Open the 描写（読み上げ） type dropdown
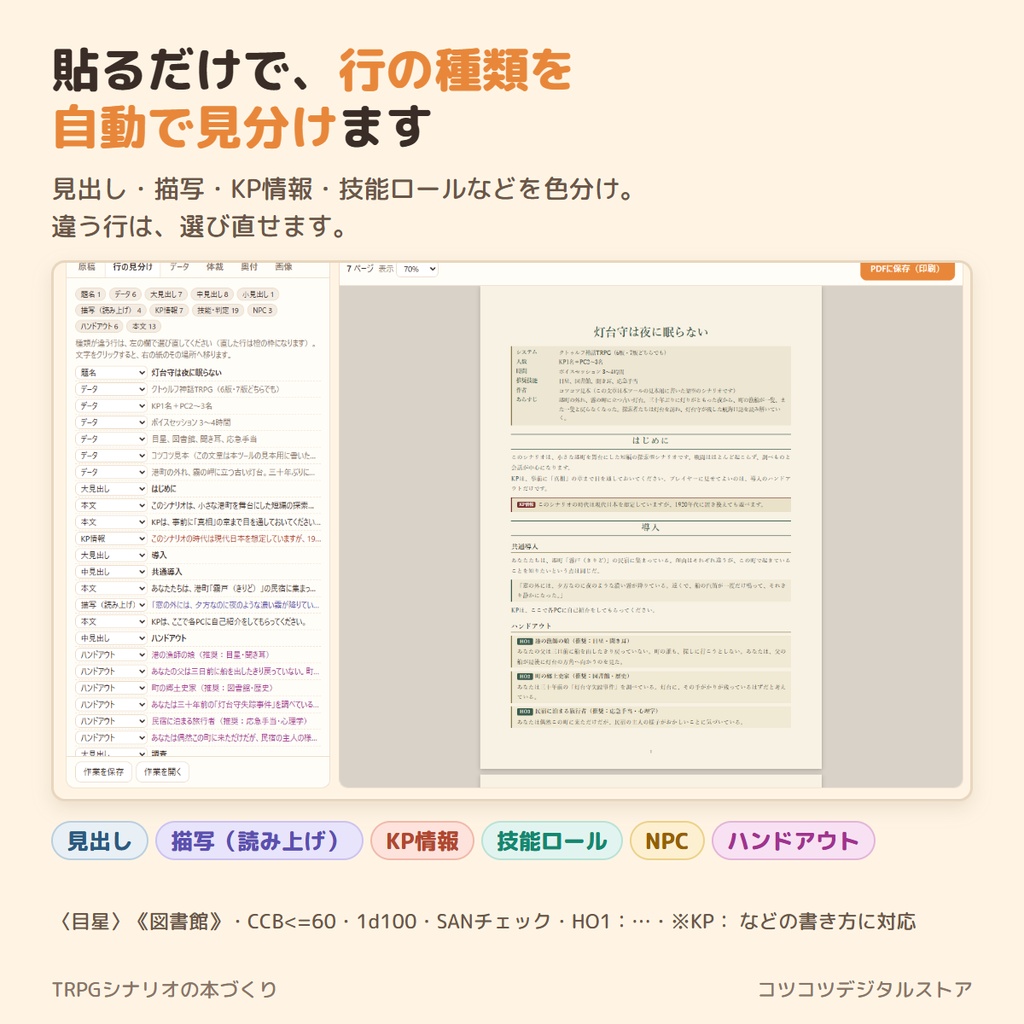Image resolution: width=1024 pixels, height=1024 pixels. (112, 605)
